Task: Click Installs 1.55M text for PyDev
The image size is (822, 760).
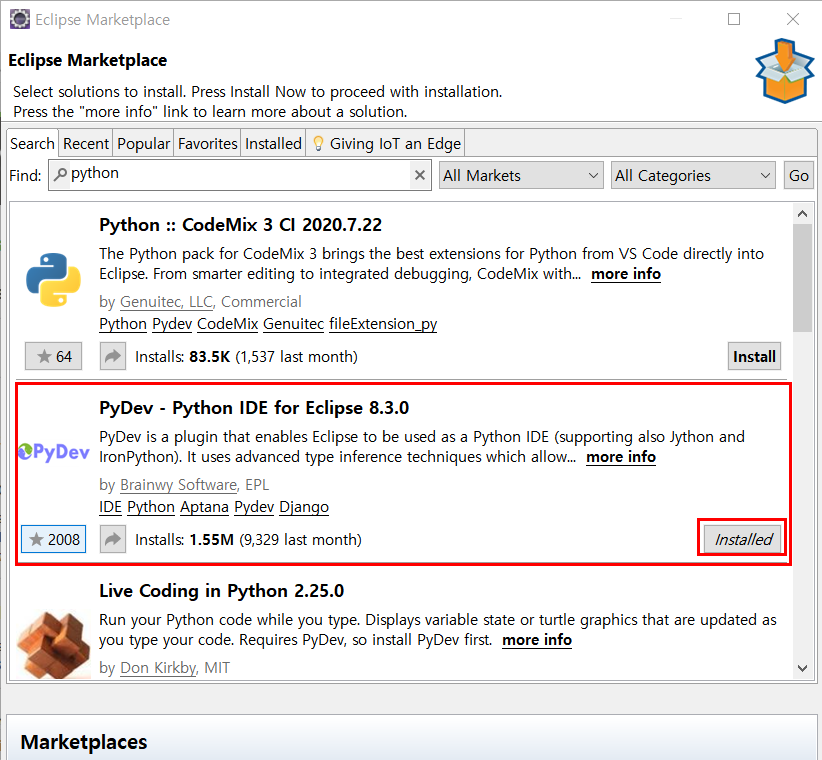Action: (248, 539)
